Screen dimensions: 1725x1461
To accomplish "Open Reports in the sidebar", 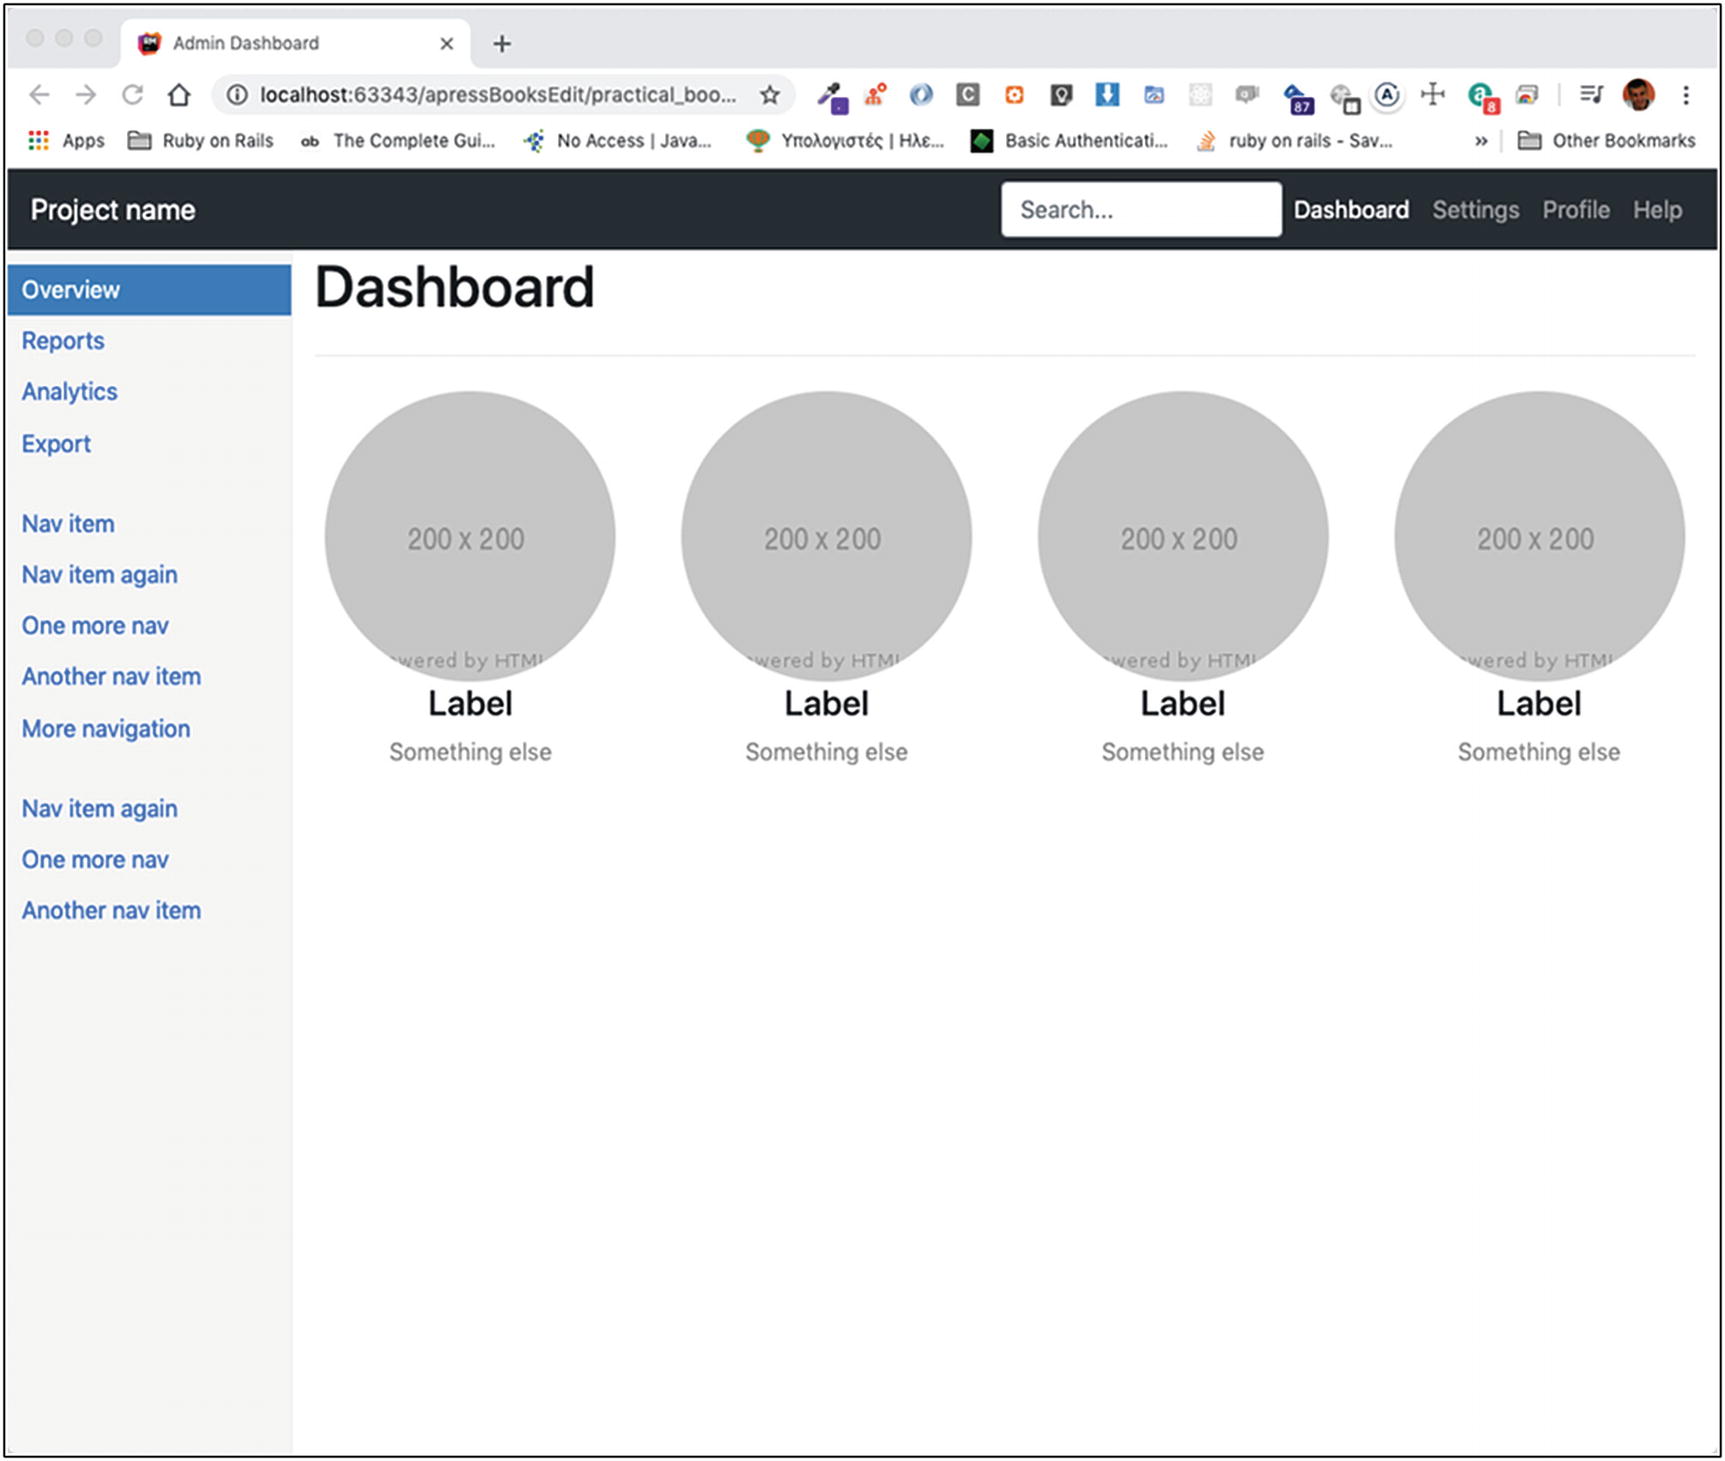I will click(63, 341).
